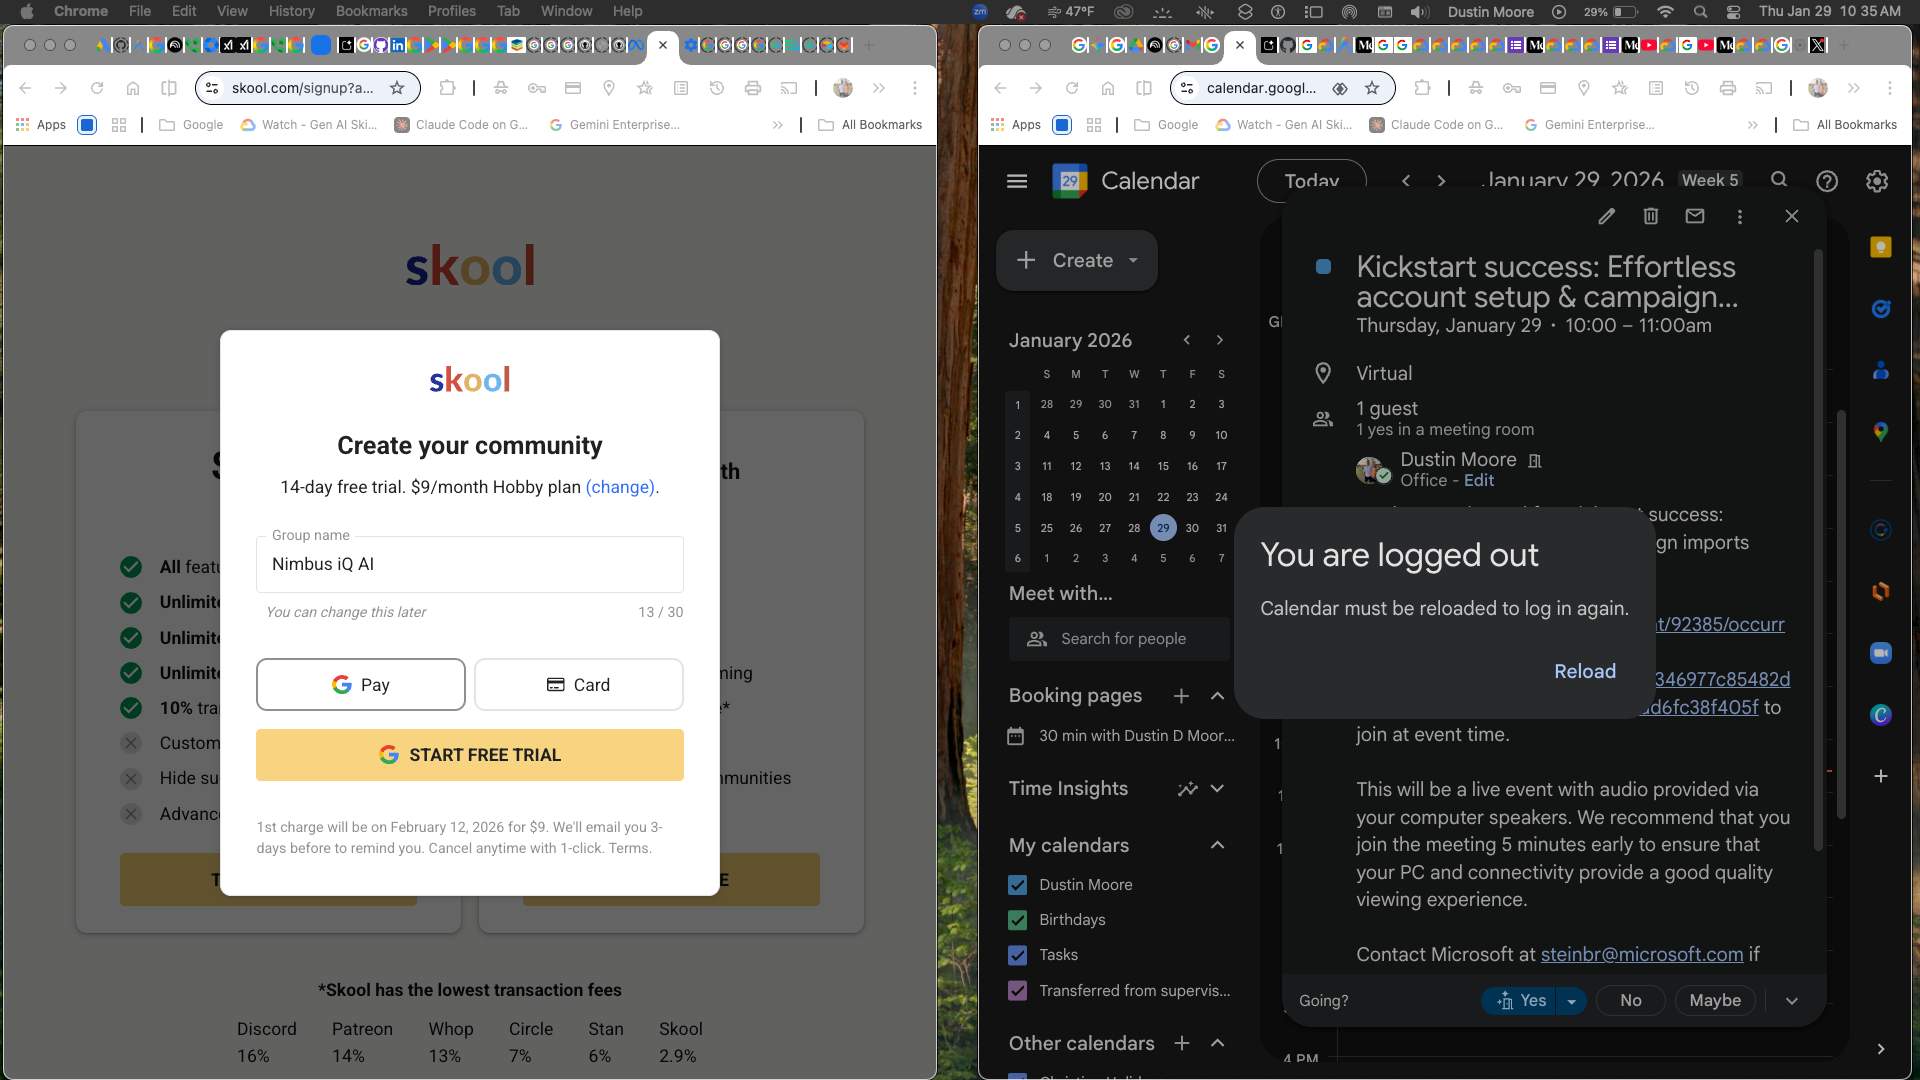
Task: Click the Calendar support help icon
Action: 1827,181
